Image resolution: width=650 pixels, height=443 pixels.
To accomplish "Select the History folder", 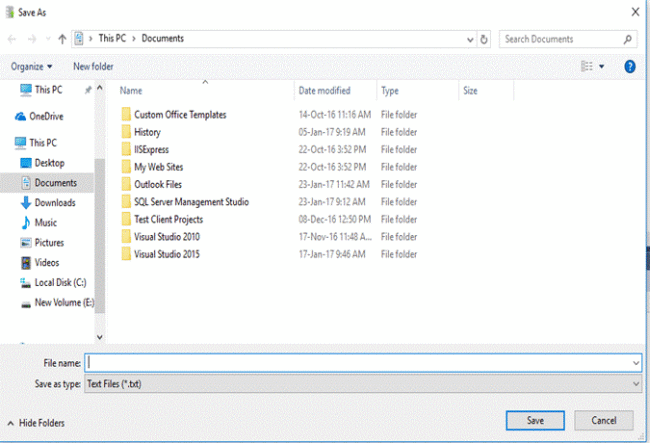I will pyautogui.click(x=147, y=132).
